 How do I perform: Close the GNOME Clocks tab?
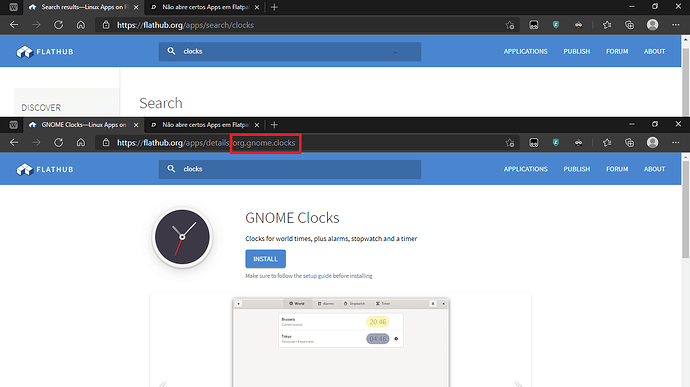click(x=136, y=125)
